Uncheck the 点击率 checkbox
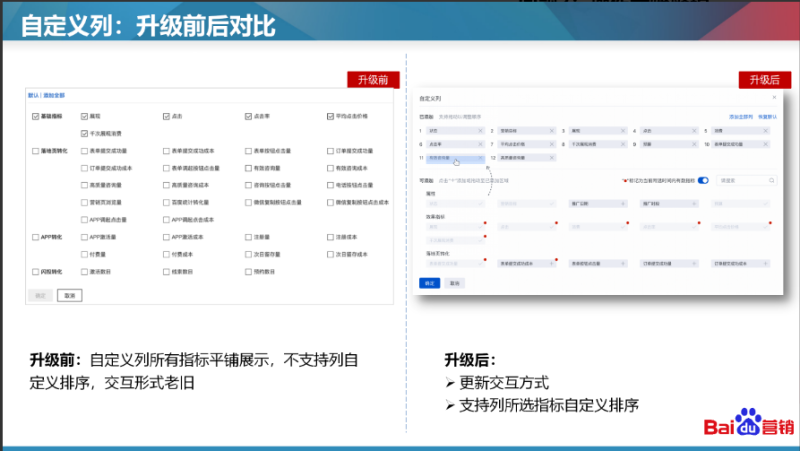Viewport: 800px width, 451px height. tap(248, 116)
